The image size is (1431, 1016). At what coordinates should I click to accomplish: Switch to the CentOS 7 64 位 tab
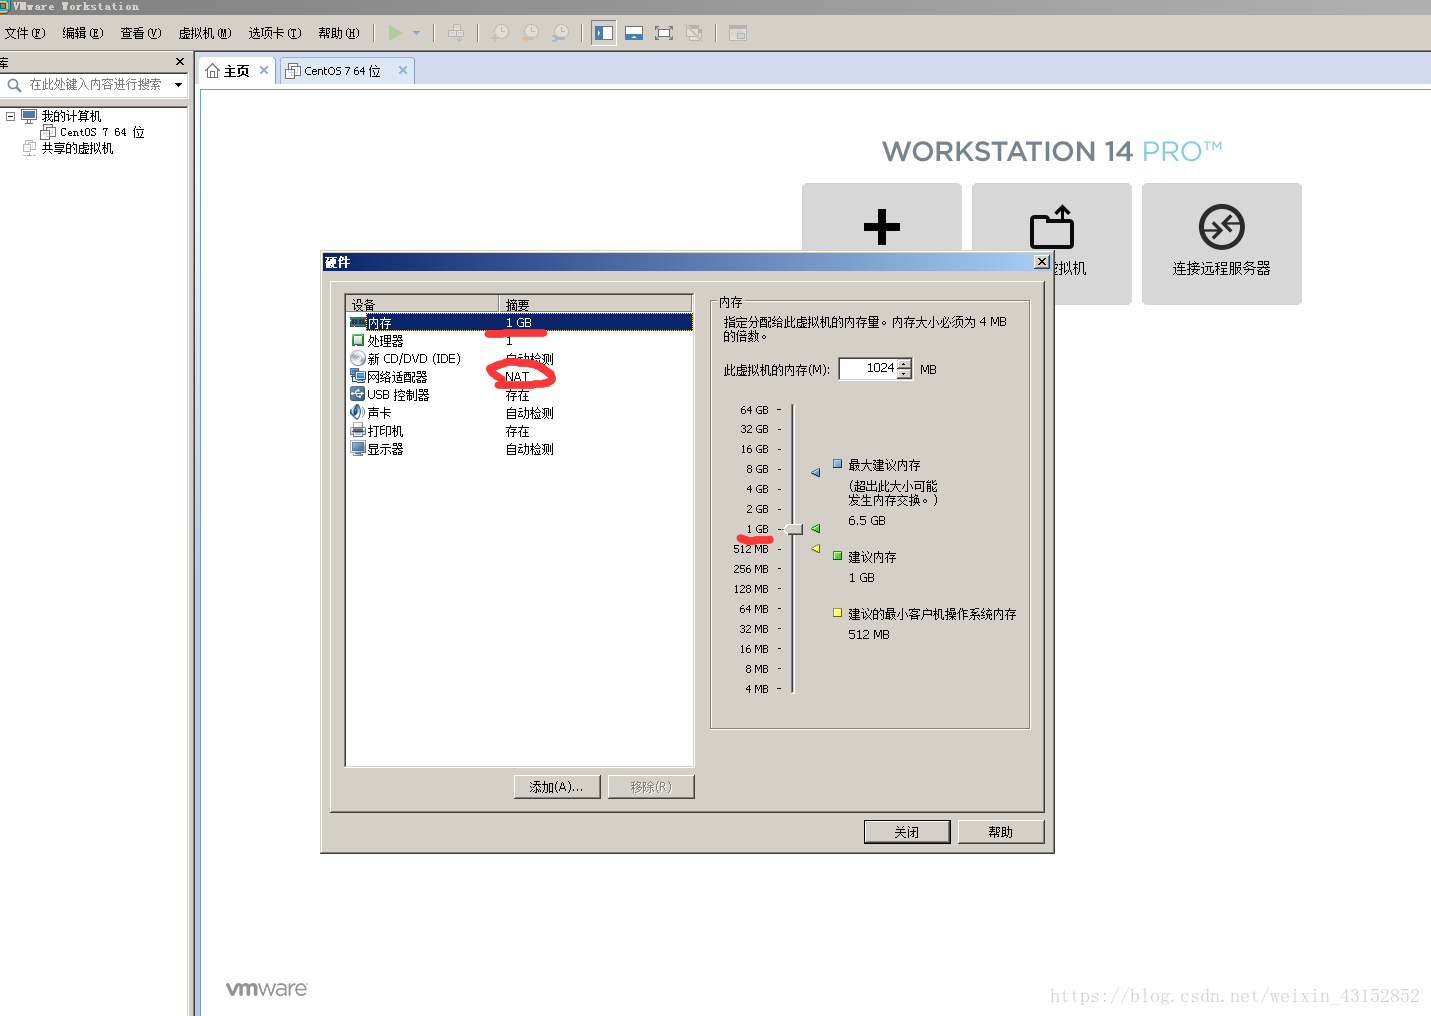tap(343, 71)
